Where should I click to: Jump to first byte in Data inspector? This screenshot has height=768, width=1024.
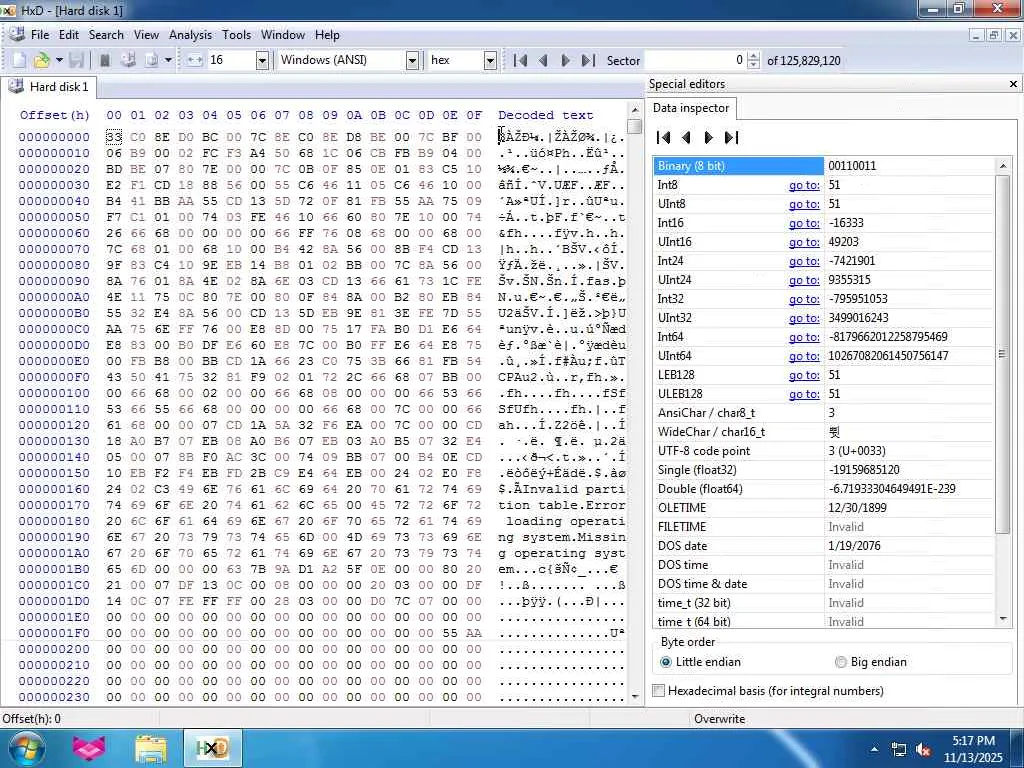pyautogui.click(x=664, y=137)
